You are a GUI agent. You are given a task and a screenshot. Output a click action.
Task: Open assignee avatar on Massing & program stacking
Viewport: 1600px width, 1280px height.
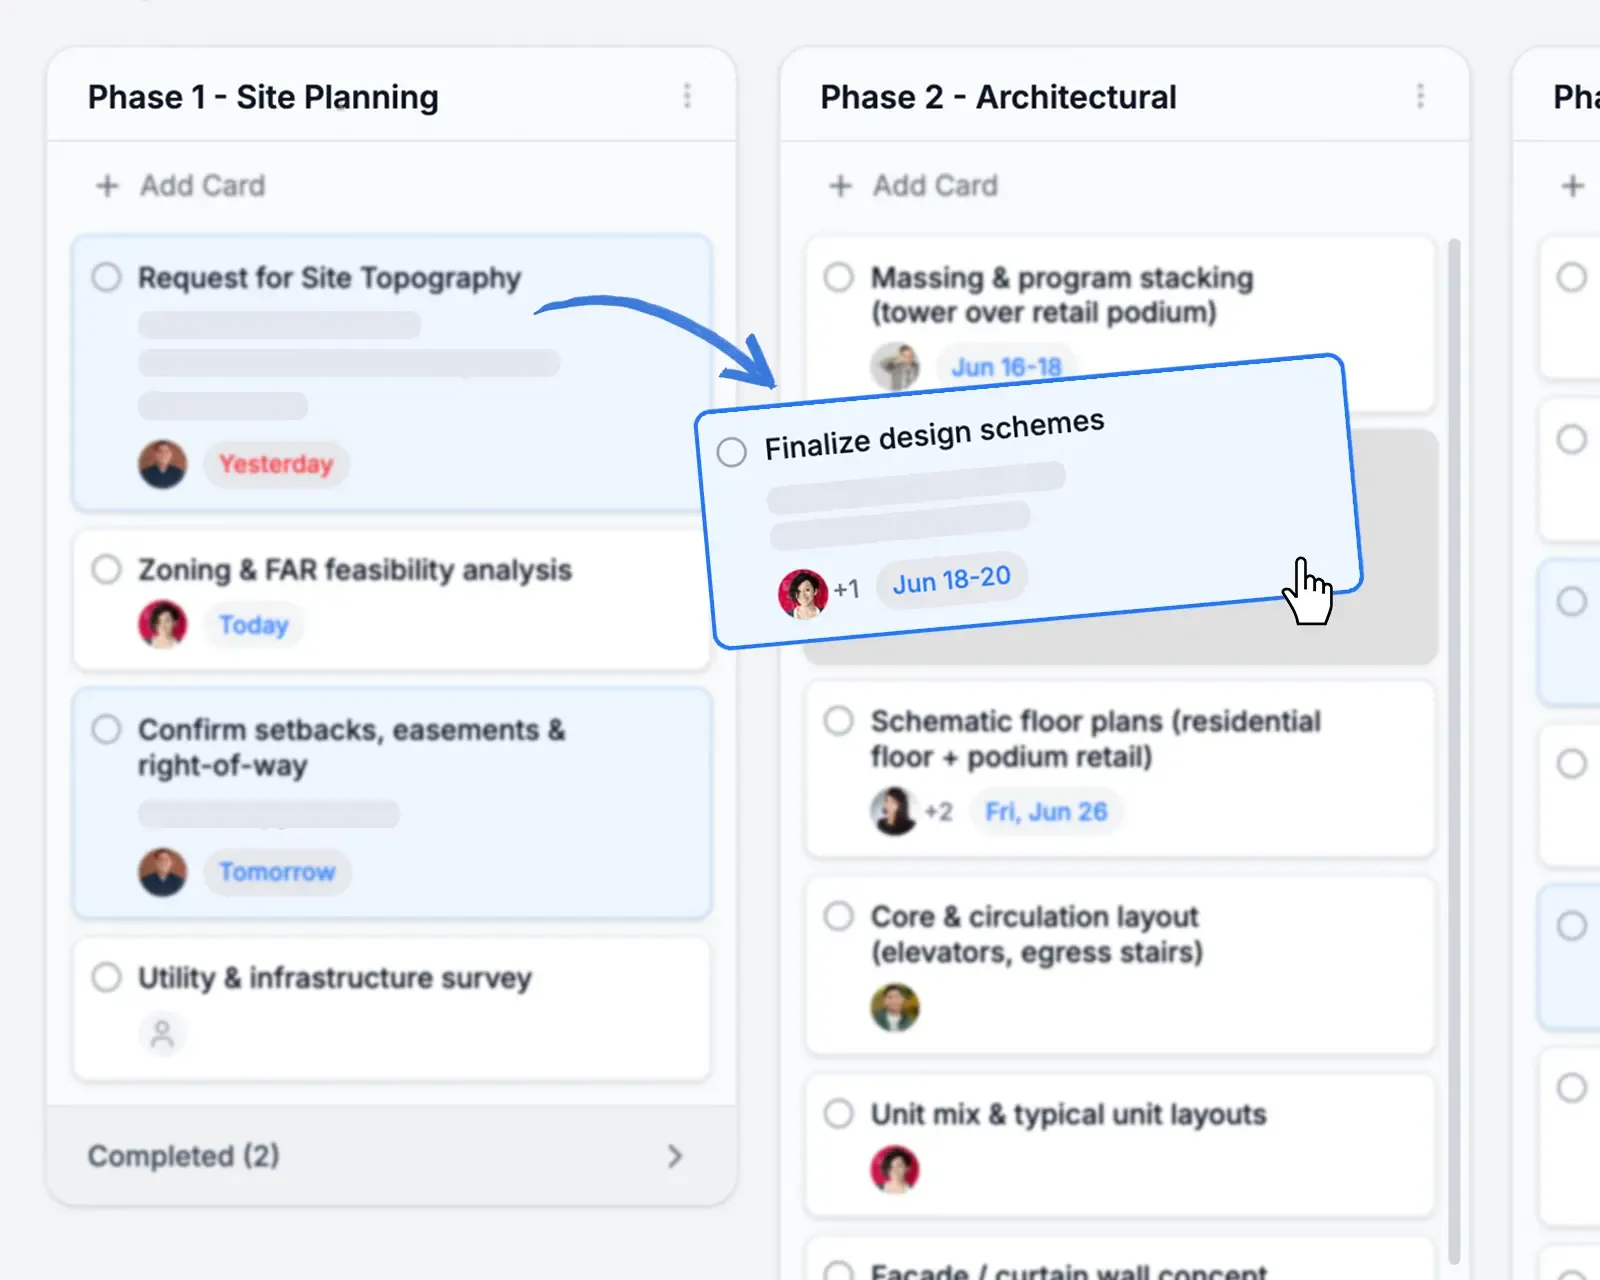click(x=895, y=366)
